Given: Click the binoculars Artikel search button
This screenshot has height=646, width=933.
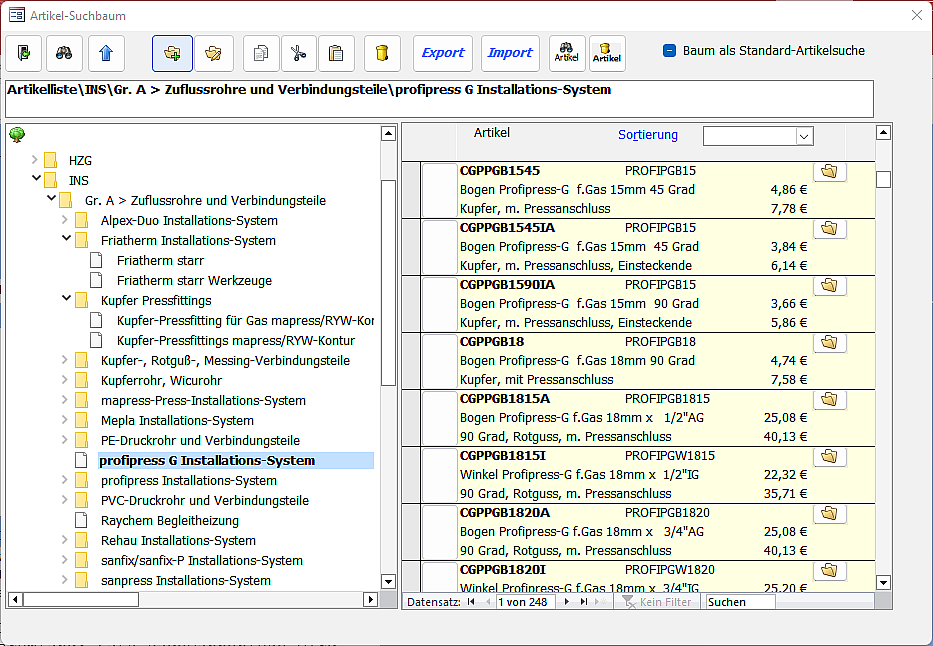Looking at the screenshot, I should tap(566, 53).
